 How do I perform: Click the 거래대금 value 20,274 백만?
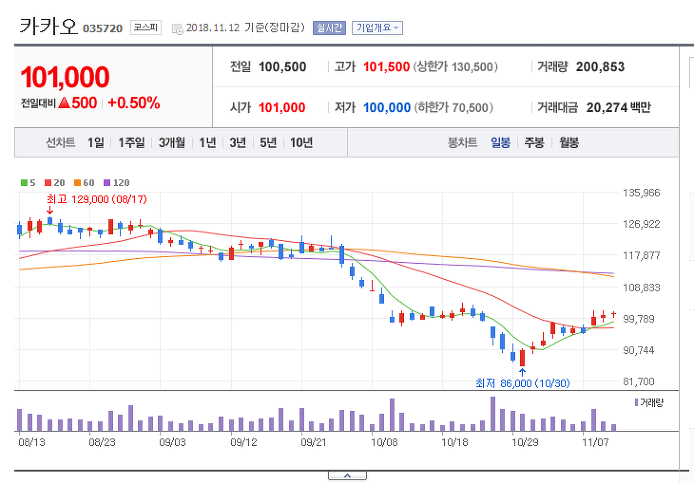pyautogui.click(x=618, y=108)
